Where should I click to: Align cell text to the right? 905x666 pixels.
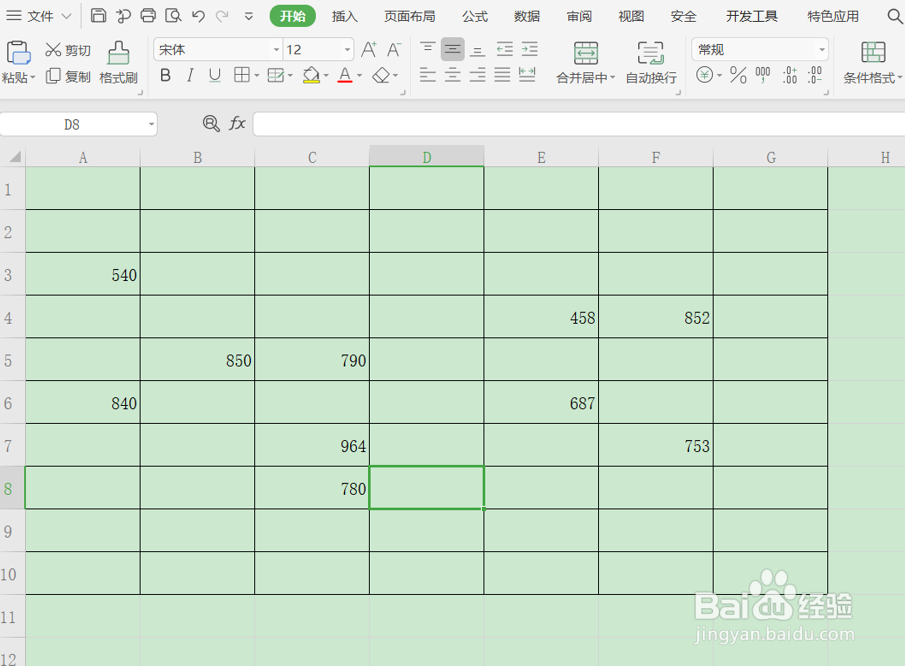(x=477, y=74)
